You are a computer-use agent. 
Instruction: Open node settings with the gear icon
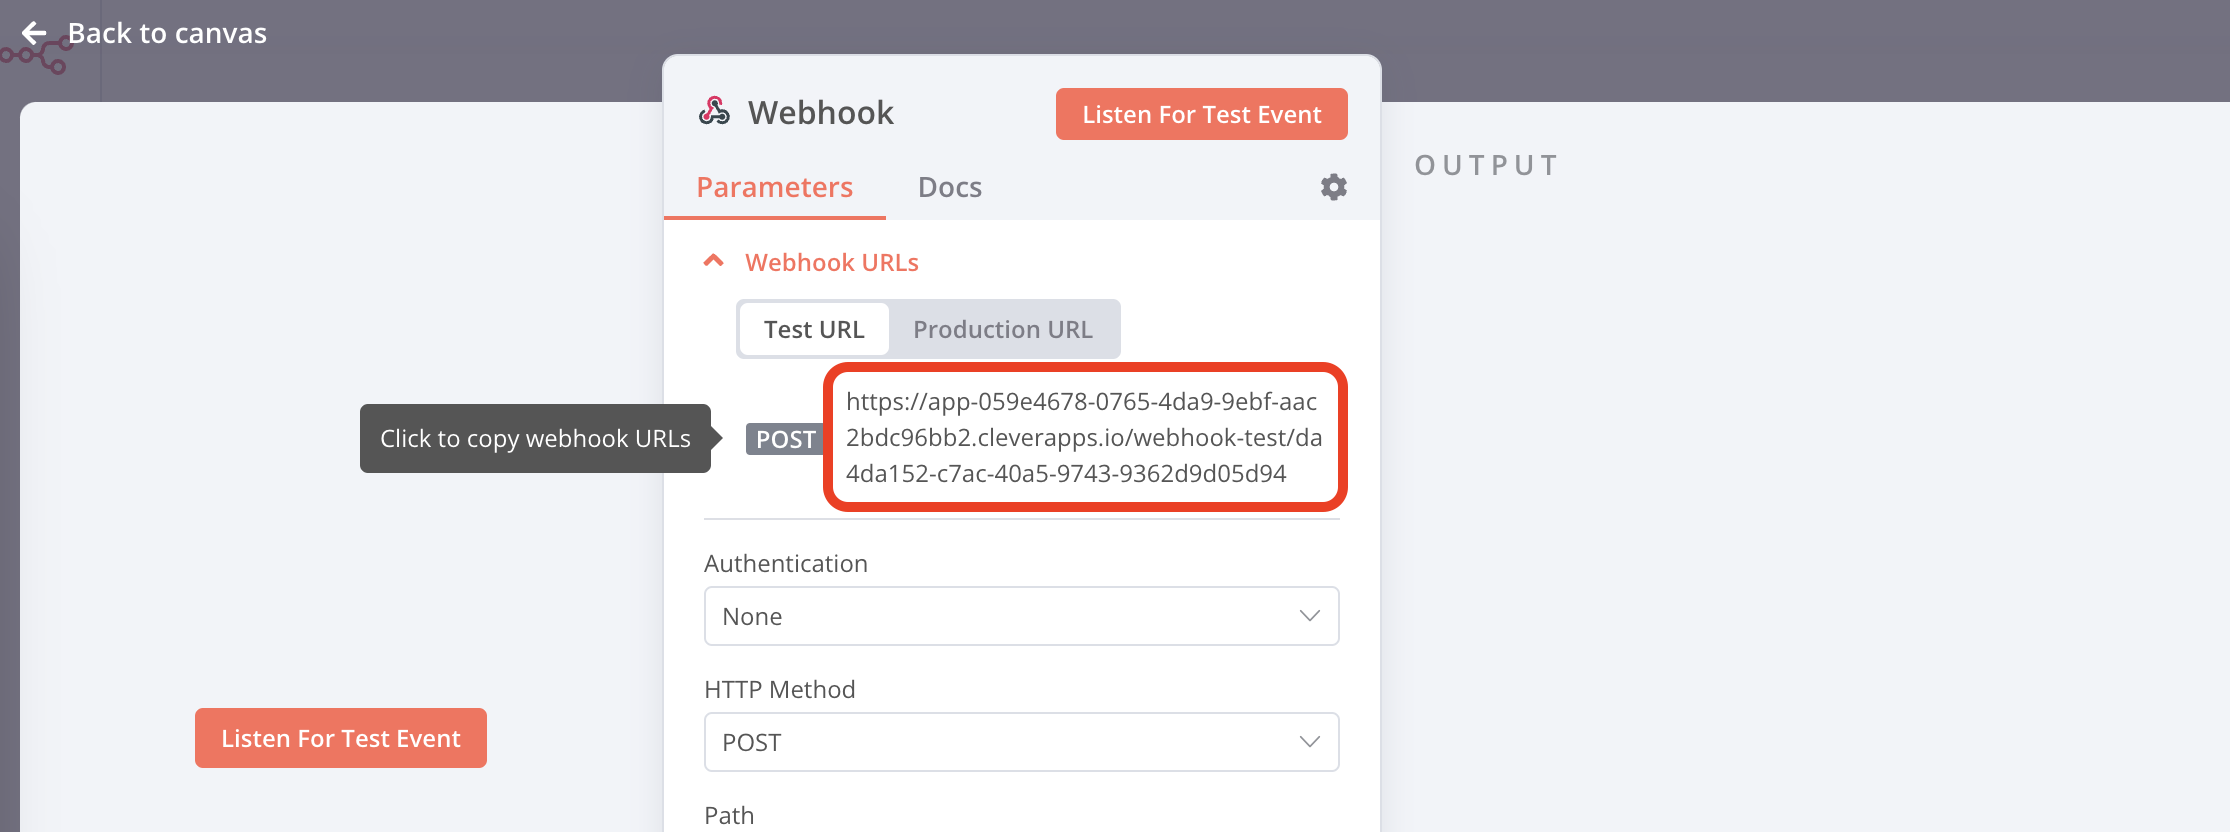click(1333, 187)
